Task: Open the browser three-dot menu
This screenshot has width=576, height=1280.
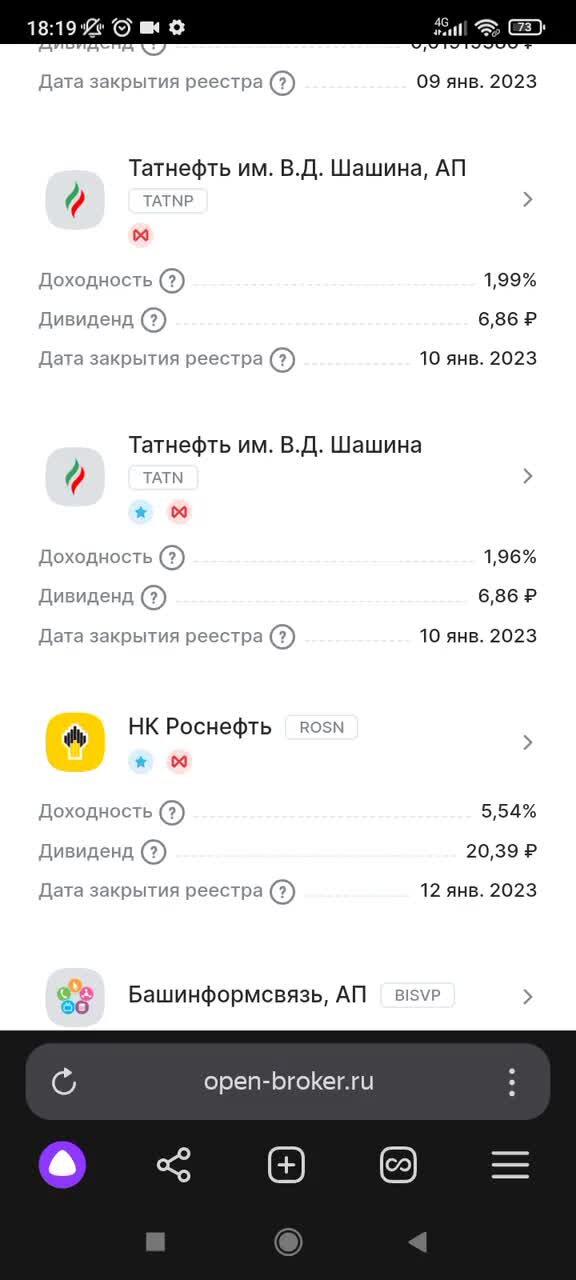Action: [511, 1081]
